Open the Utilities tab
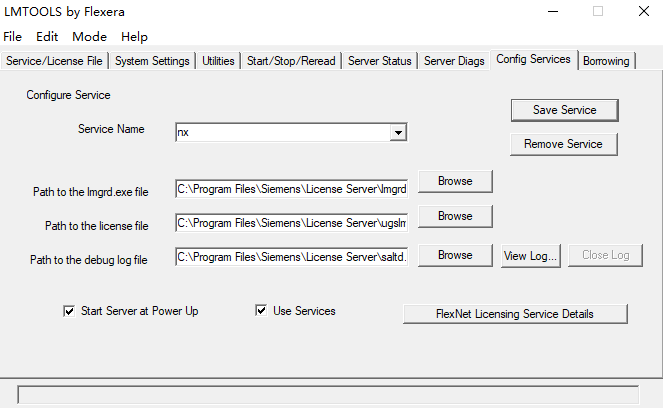The width and height of the screenshot is (663, 408). point(218,61)
